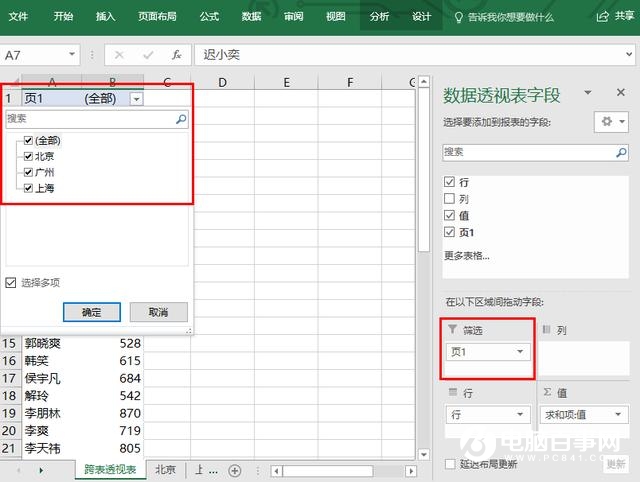Click the 更多表格 link

pyautogui.click(x=467, y=255)
